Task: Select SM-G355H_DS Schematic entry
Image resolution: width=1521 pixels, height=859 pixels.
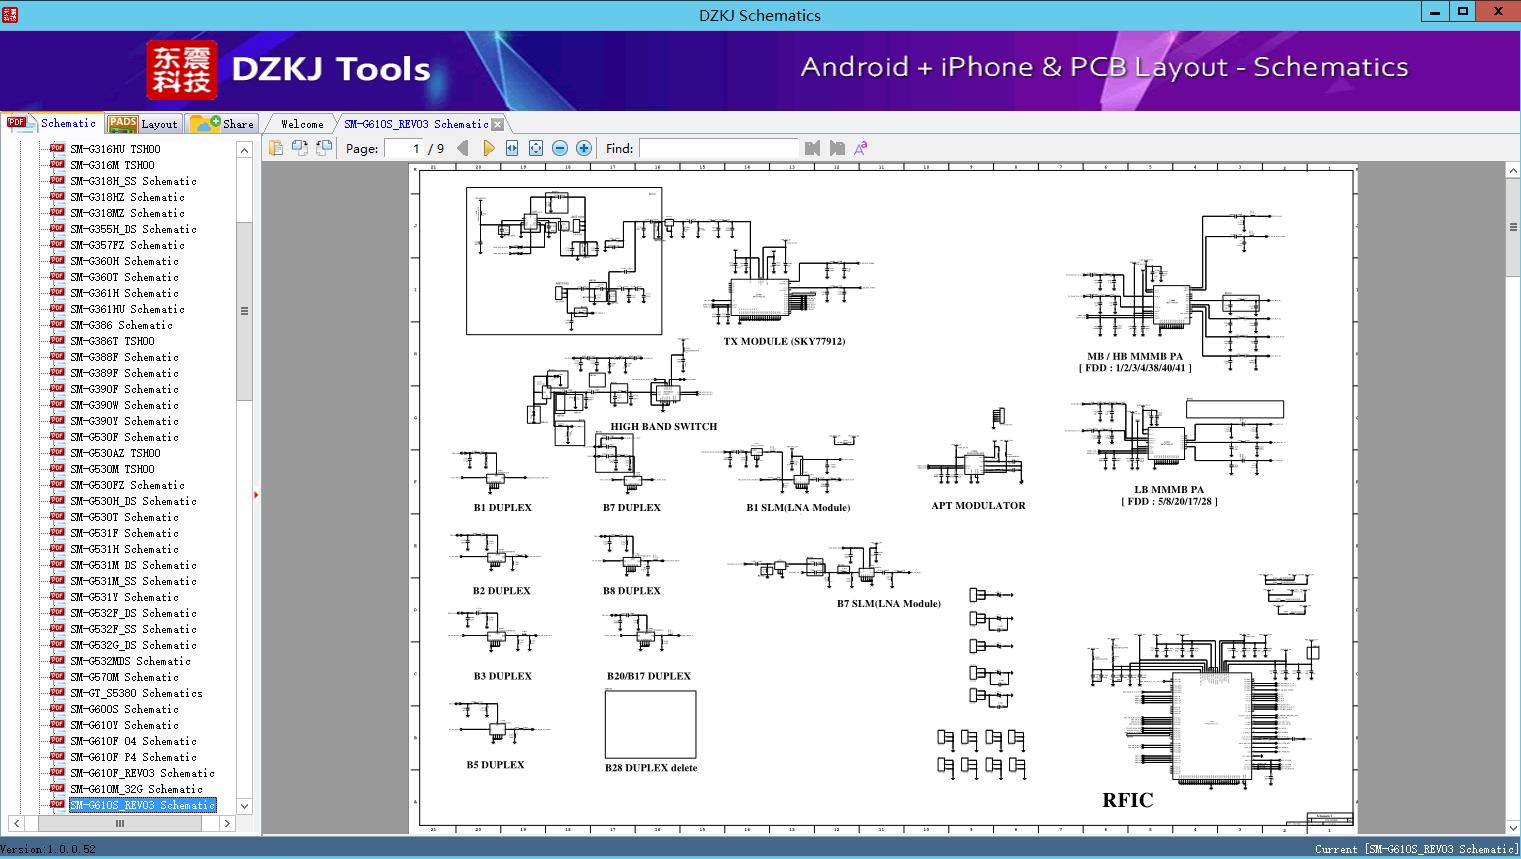Action: (133, 229)
